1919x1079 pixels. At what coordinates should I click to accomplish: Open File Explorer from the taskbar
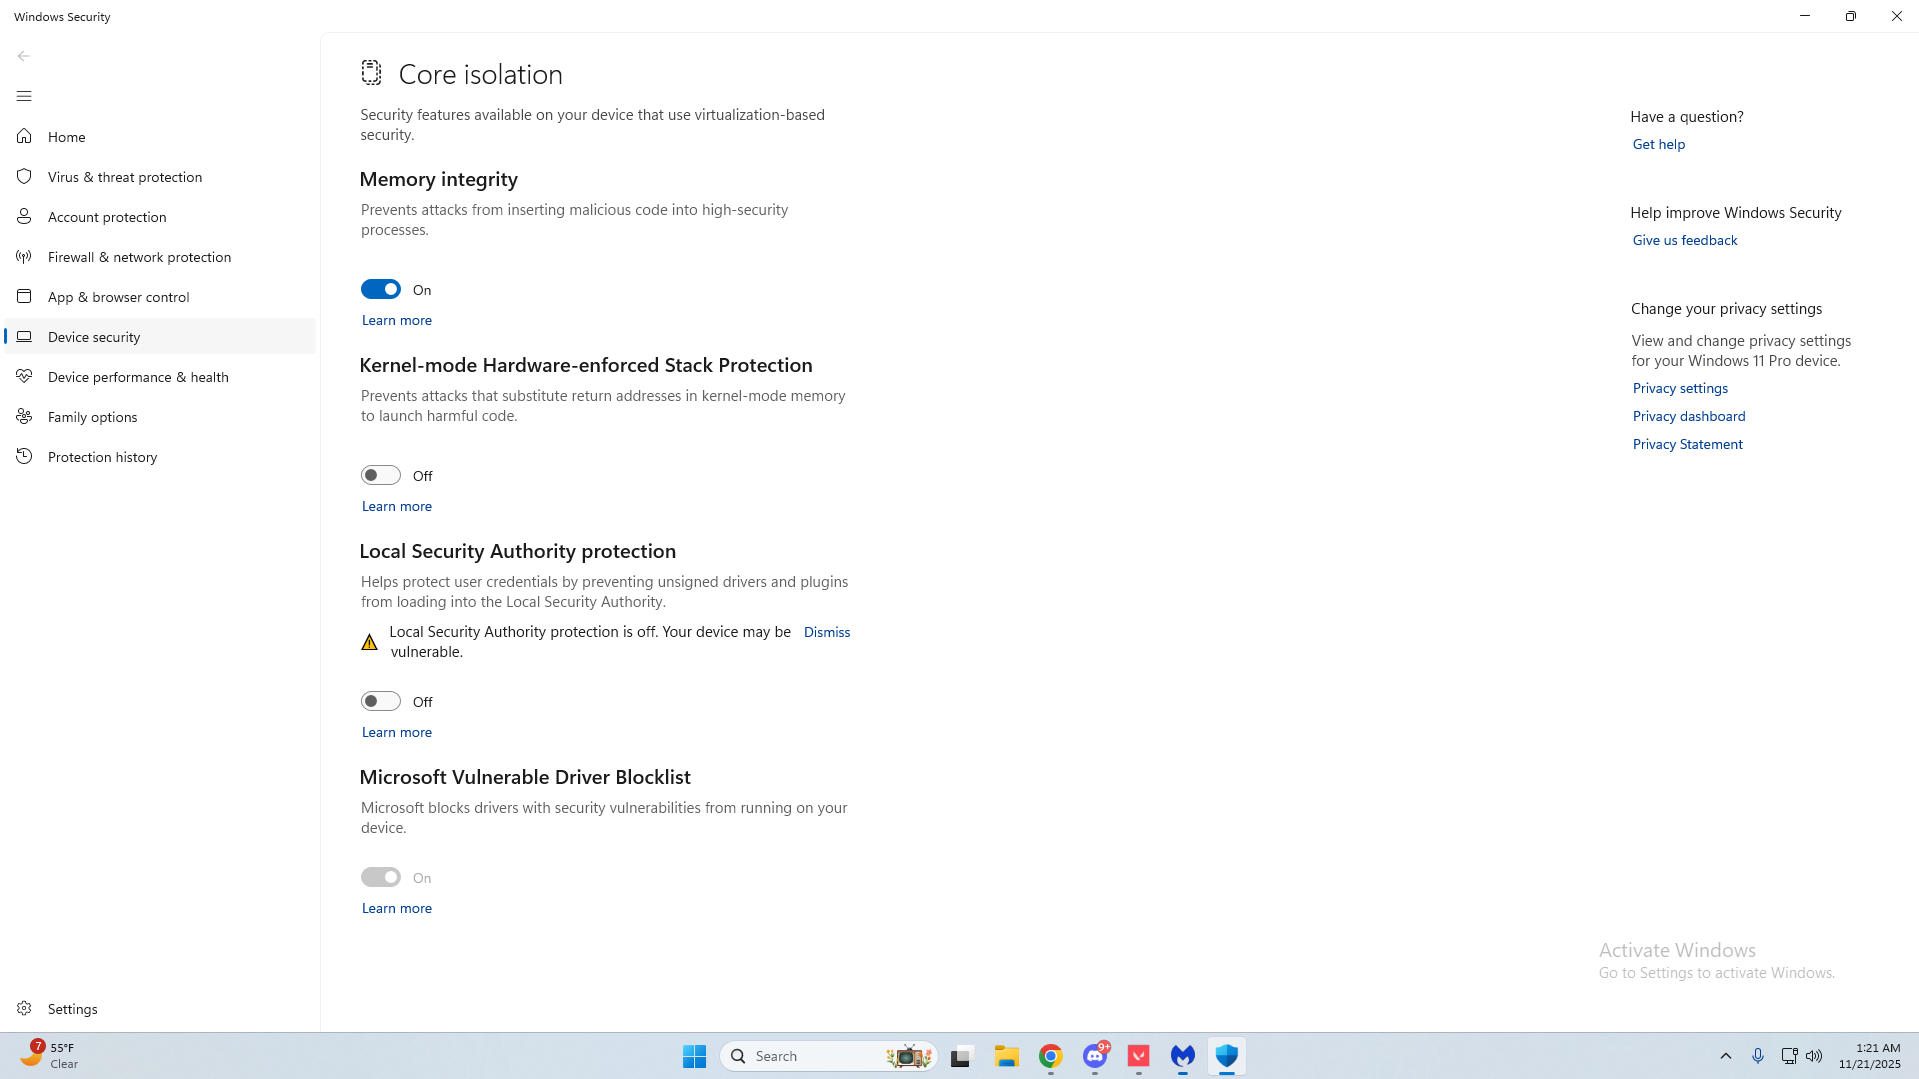click(x=1007, y=1056)
